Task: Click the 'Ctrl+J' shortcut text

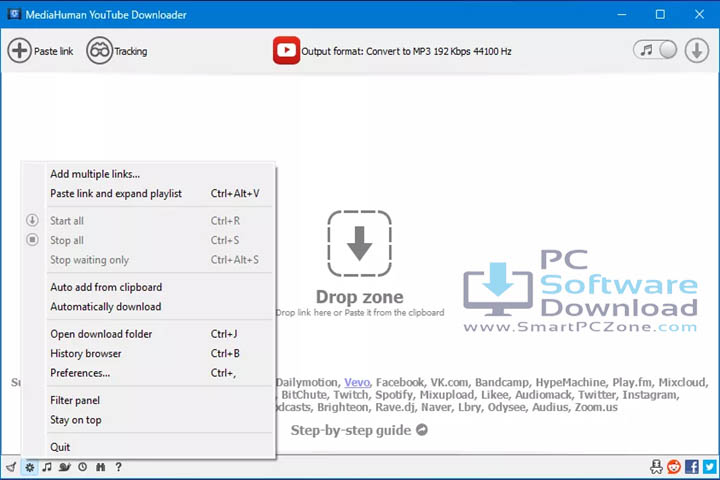Action: [x=224, y=334]
